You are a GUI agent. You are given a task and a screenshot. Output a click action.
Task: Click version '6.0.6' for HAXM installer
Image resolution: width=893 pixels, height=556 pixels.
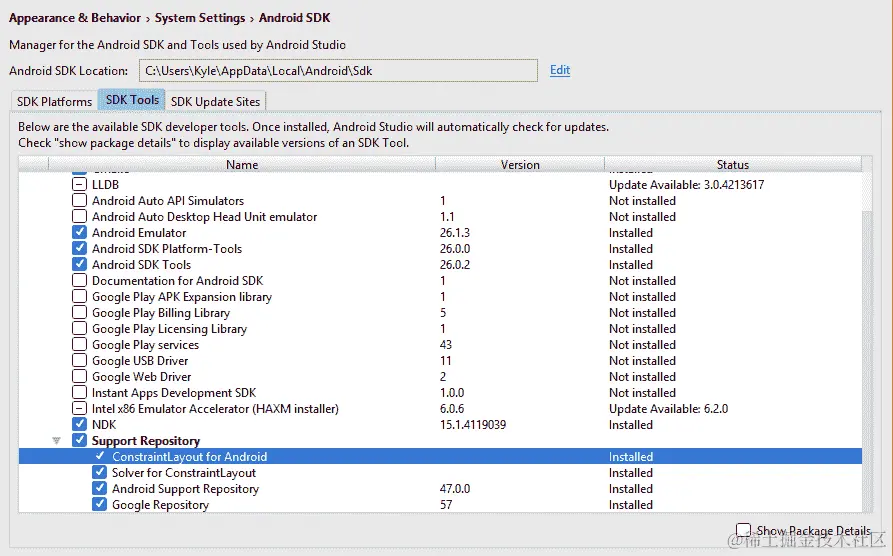click(452, 408)
